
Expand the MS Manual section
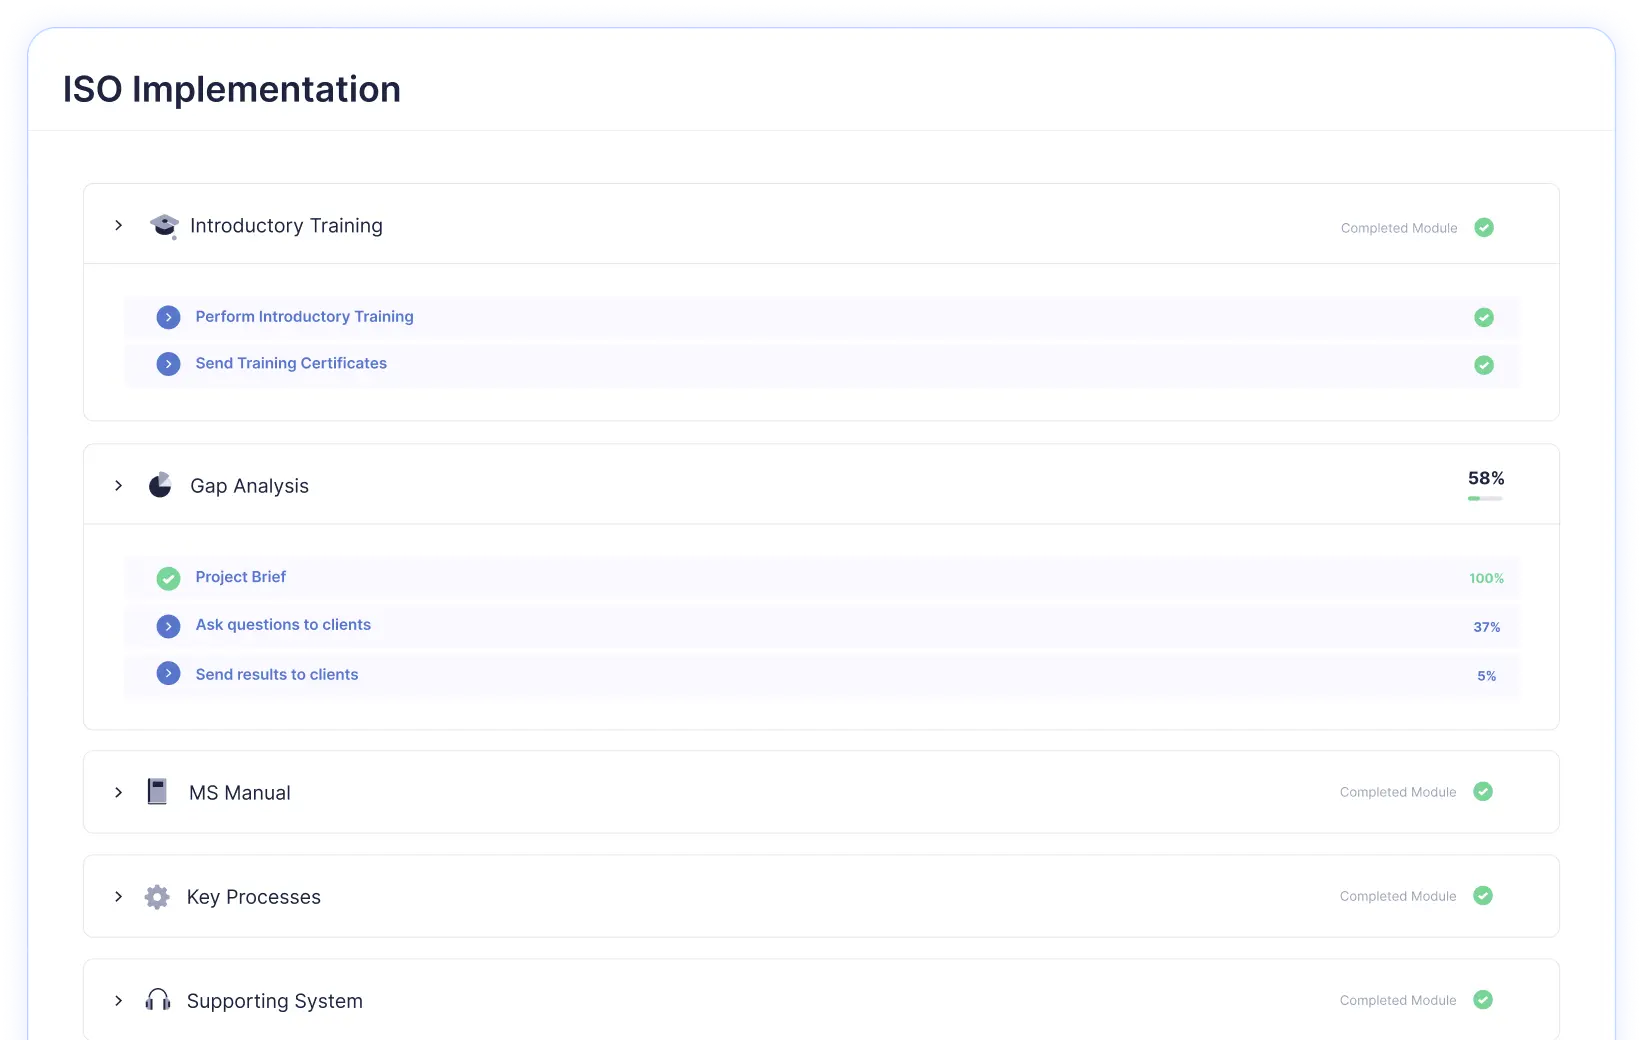[x=118, y=791]
